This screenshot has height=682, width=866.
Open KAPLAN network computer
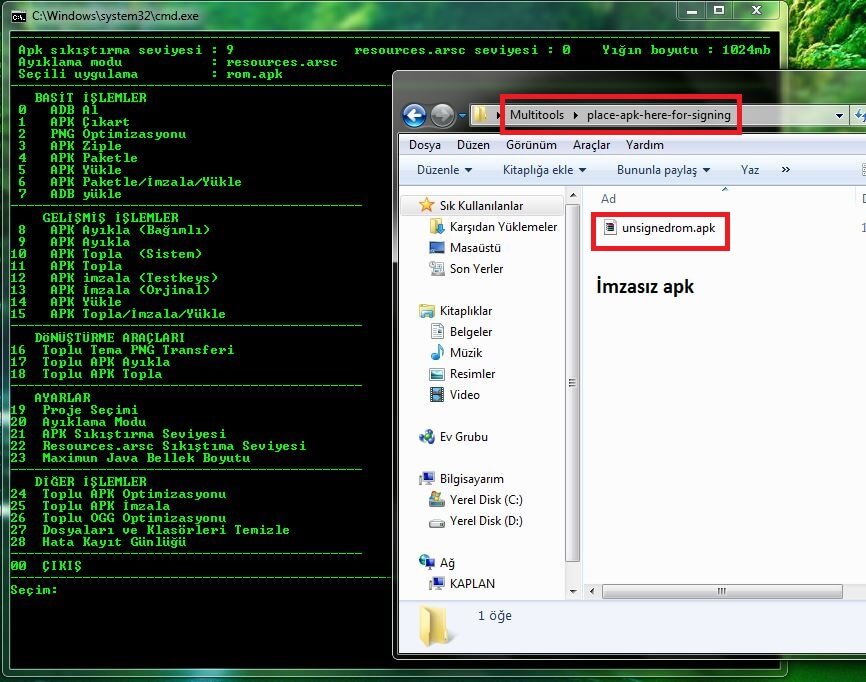[x=472, y=584]
